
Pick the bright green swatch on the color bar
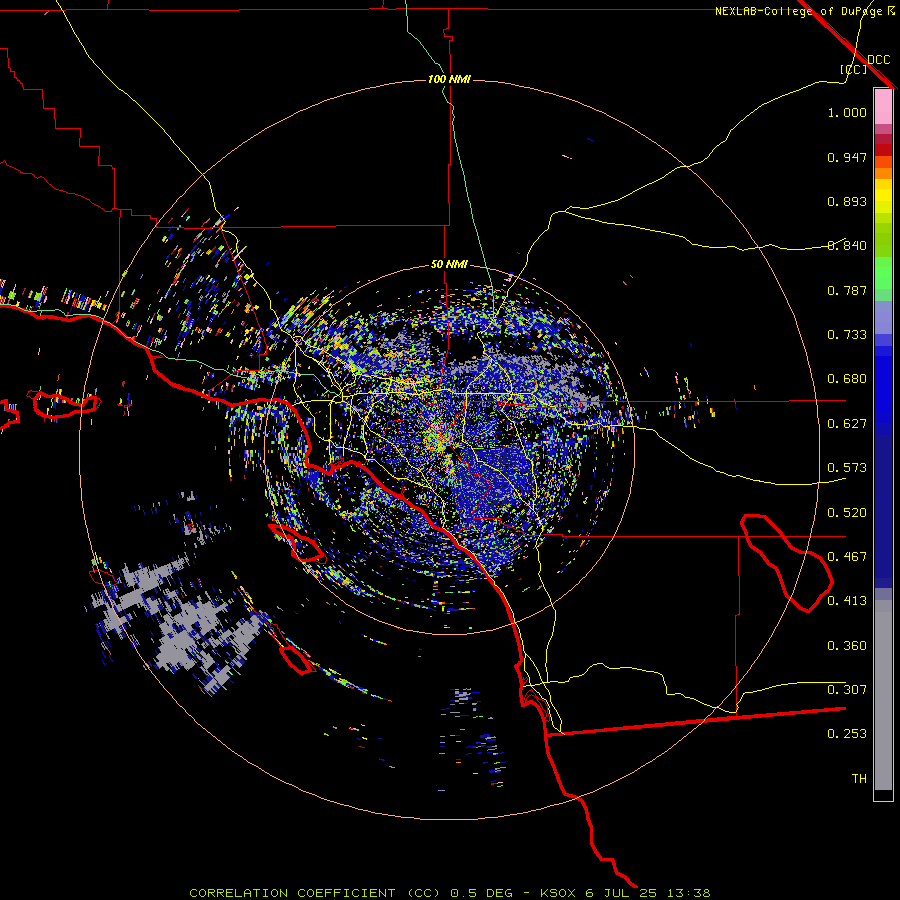coord(883,273)
